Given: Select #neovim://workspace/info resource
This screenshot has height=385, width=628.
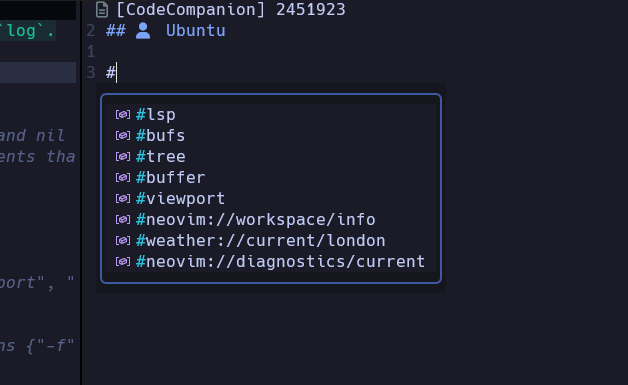Looking at the screenshot, I should coord(271,220).
